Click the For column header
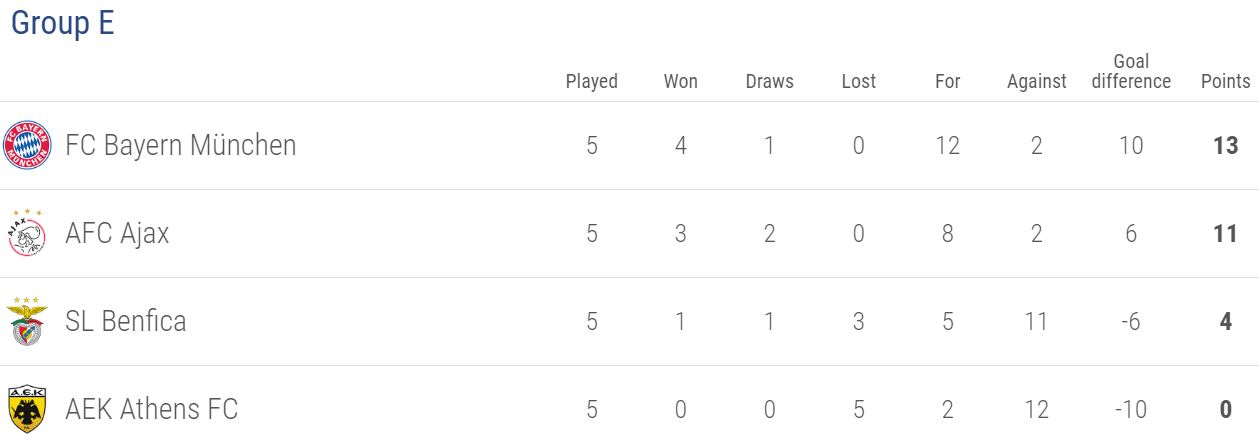1259x439 pixels. [948, 81]
